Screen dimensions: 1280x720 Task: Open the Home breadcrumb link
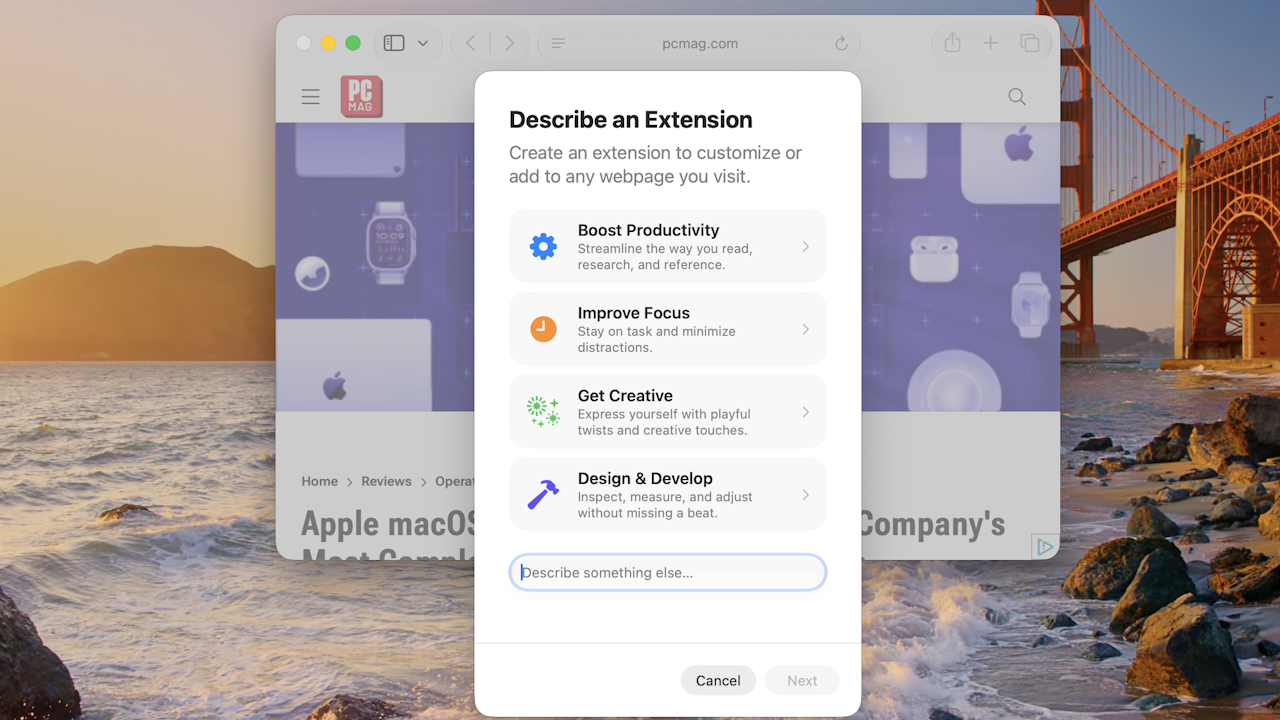pyautogui.click(x=320, y=481)
